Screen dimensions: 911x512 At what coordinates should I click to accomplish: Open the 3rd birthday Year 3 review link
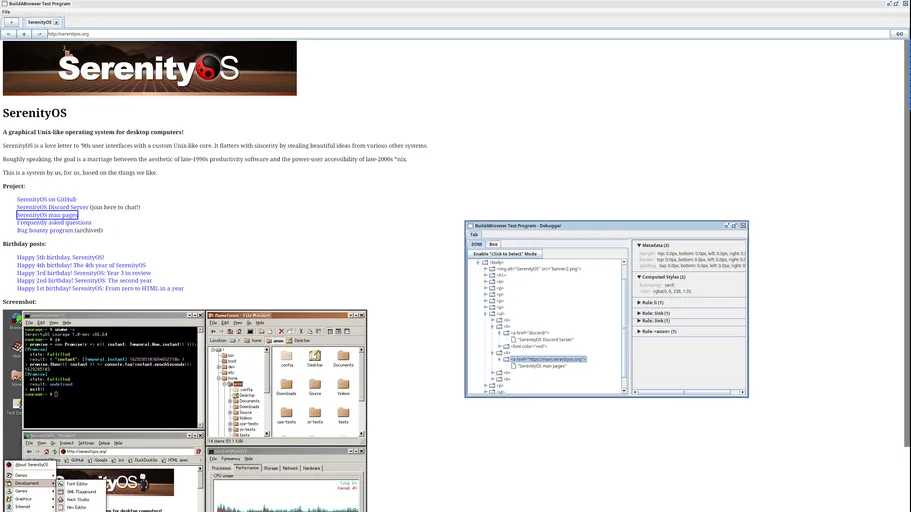(x=84, y=273)
